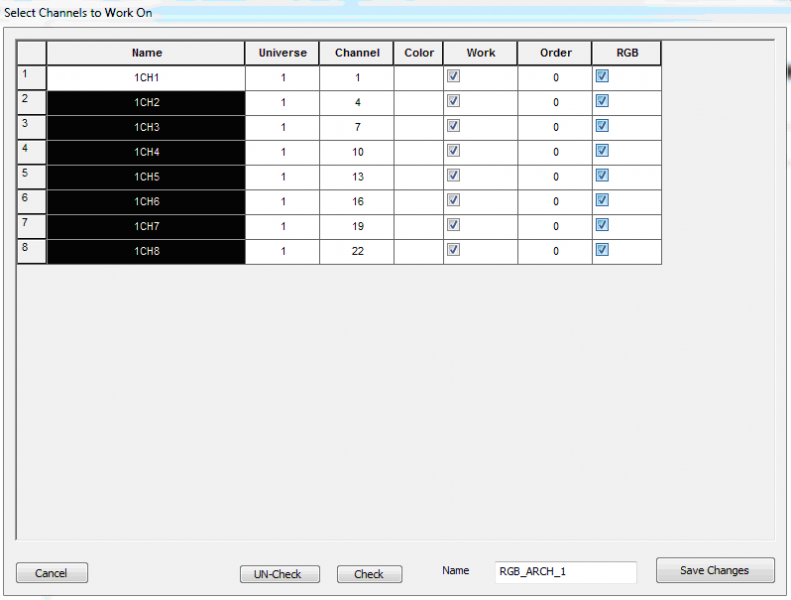Disable RGB checkbox for 1CH8
Image resolution: width=791 pixels, height=600 pixels.
(602, 250)
